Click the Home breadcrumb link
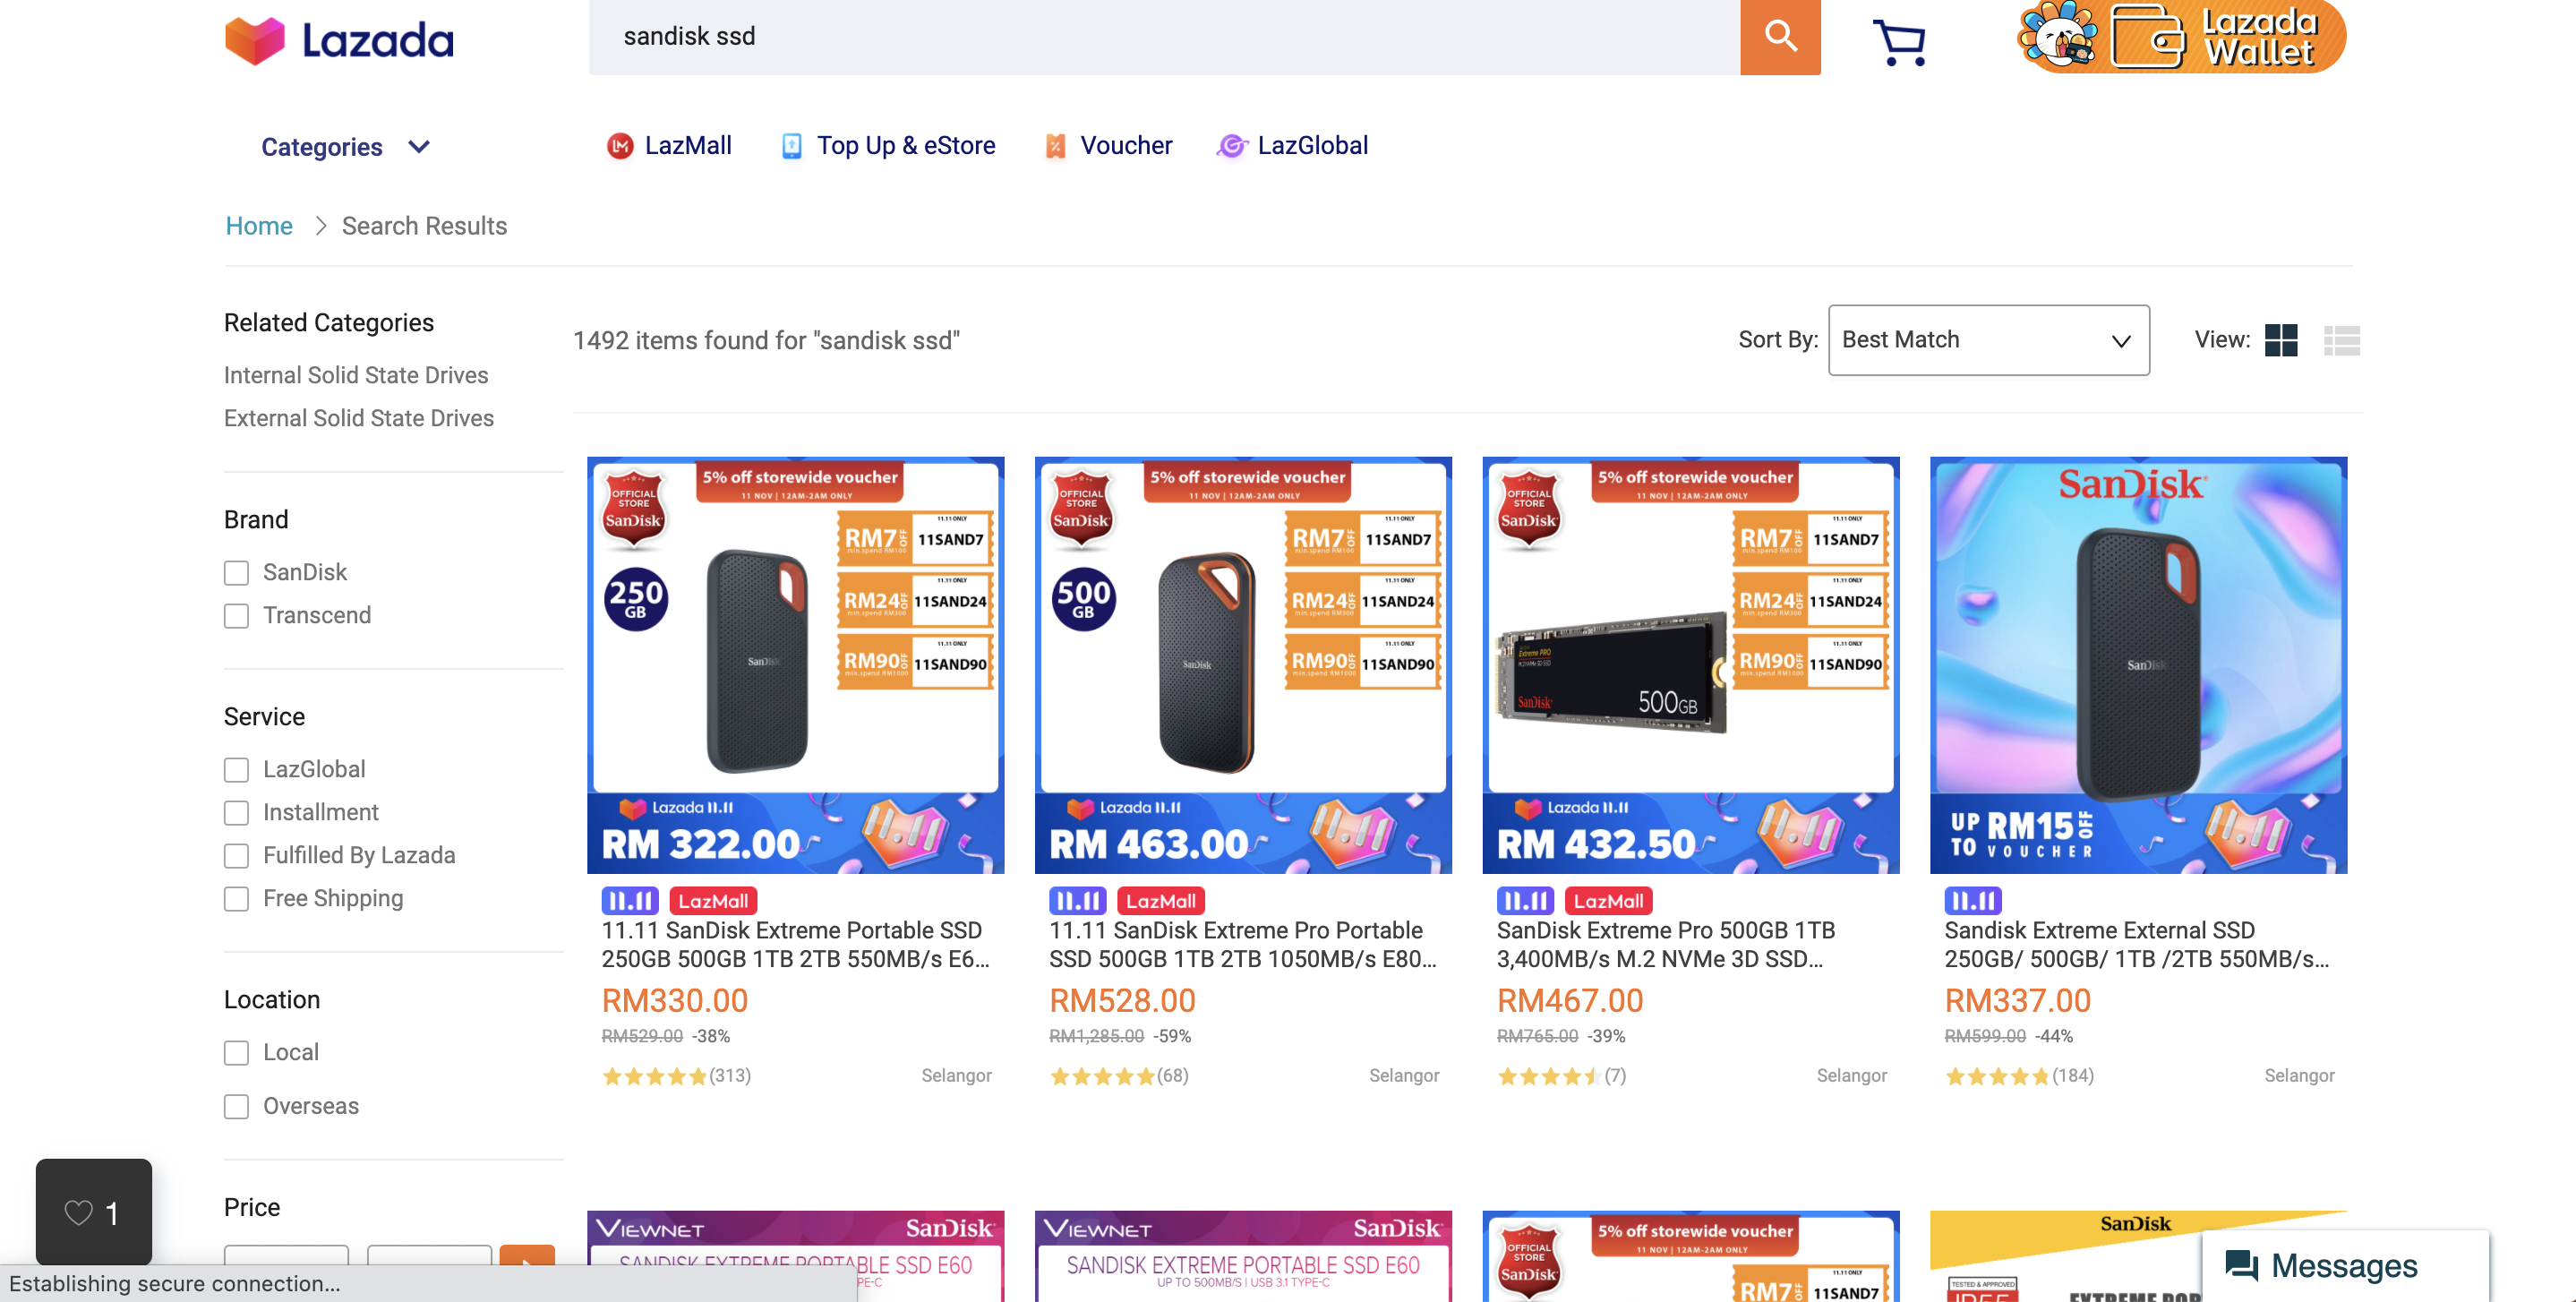 pyautogui.click(x=258, y=226)
